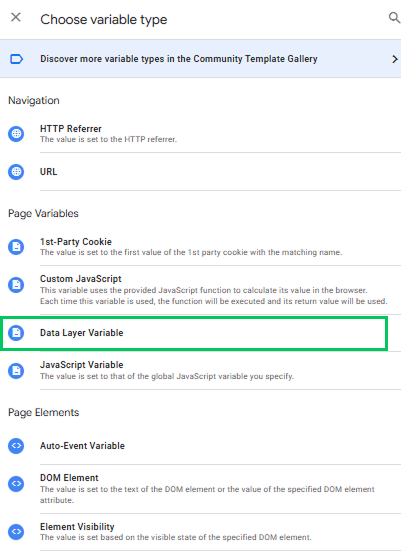Click the 1st-Party Cookie document icon

pos(16,247)
